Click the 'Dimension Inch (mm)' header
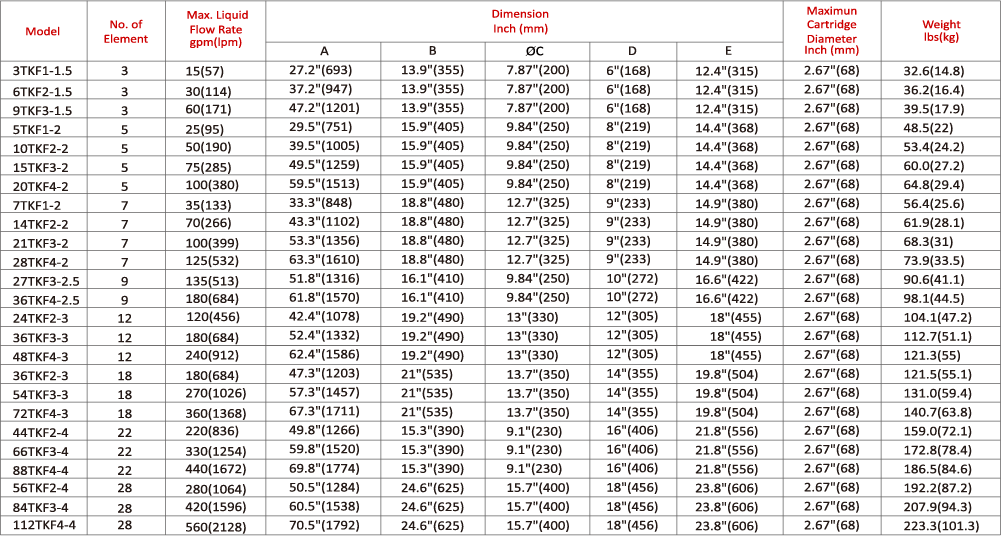 pyautogui.click(x=520, y=21)
